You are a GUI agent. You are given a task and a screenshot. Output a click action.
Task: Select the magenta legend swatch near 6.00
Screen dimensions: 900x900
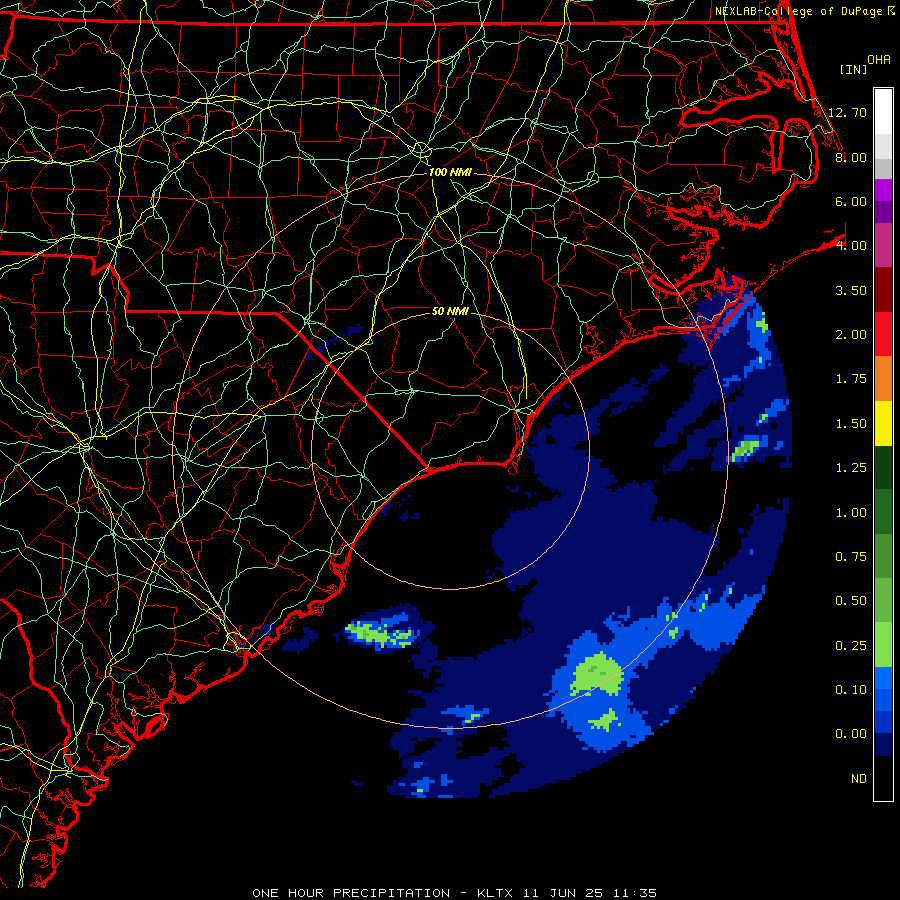[x=883, y=190]
